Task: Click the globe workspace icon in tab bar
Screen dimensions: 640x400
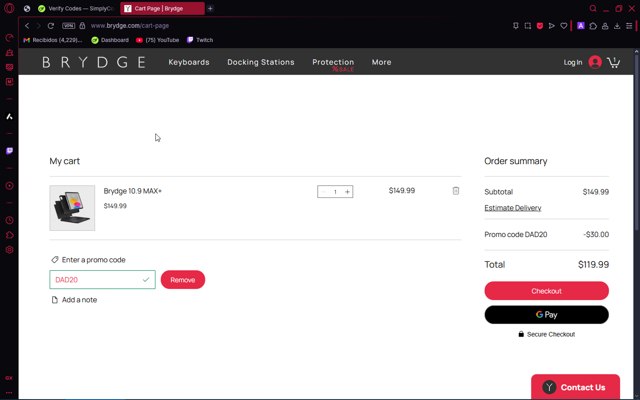Action: (27, 9)
